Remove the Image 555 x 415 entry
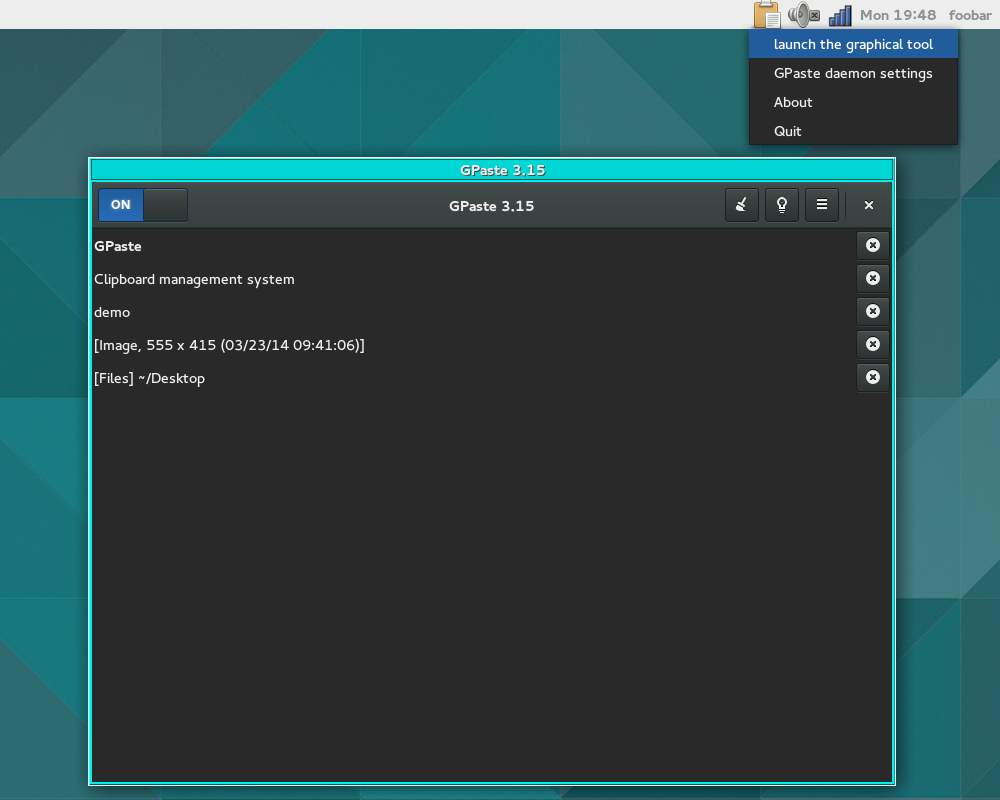 [x=872, y=344]
